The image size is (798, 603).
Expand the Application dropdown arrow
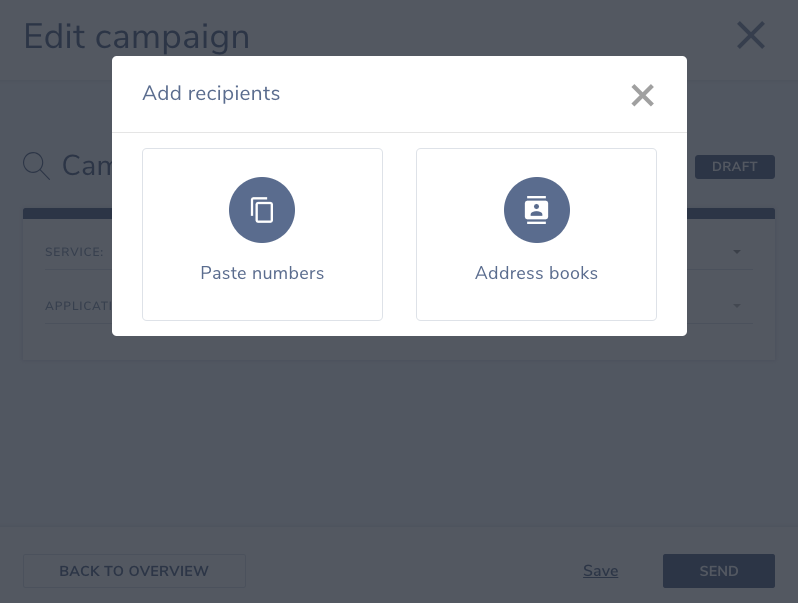coord(736,306)
